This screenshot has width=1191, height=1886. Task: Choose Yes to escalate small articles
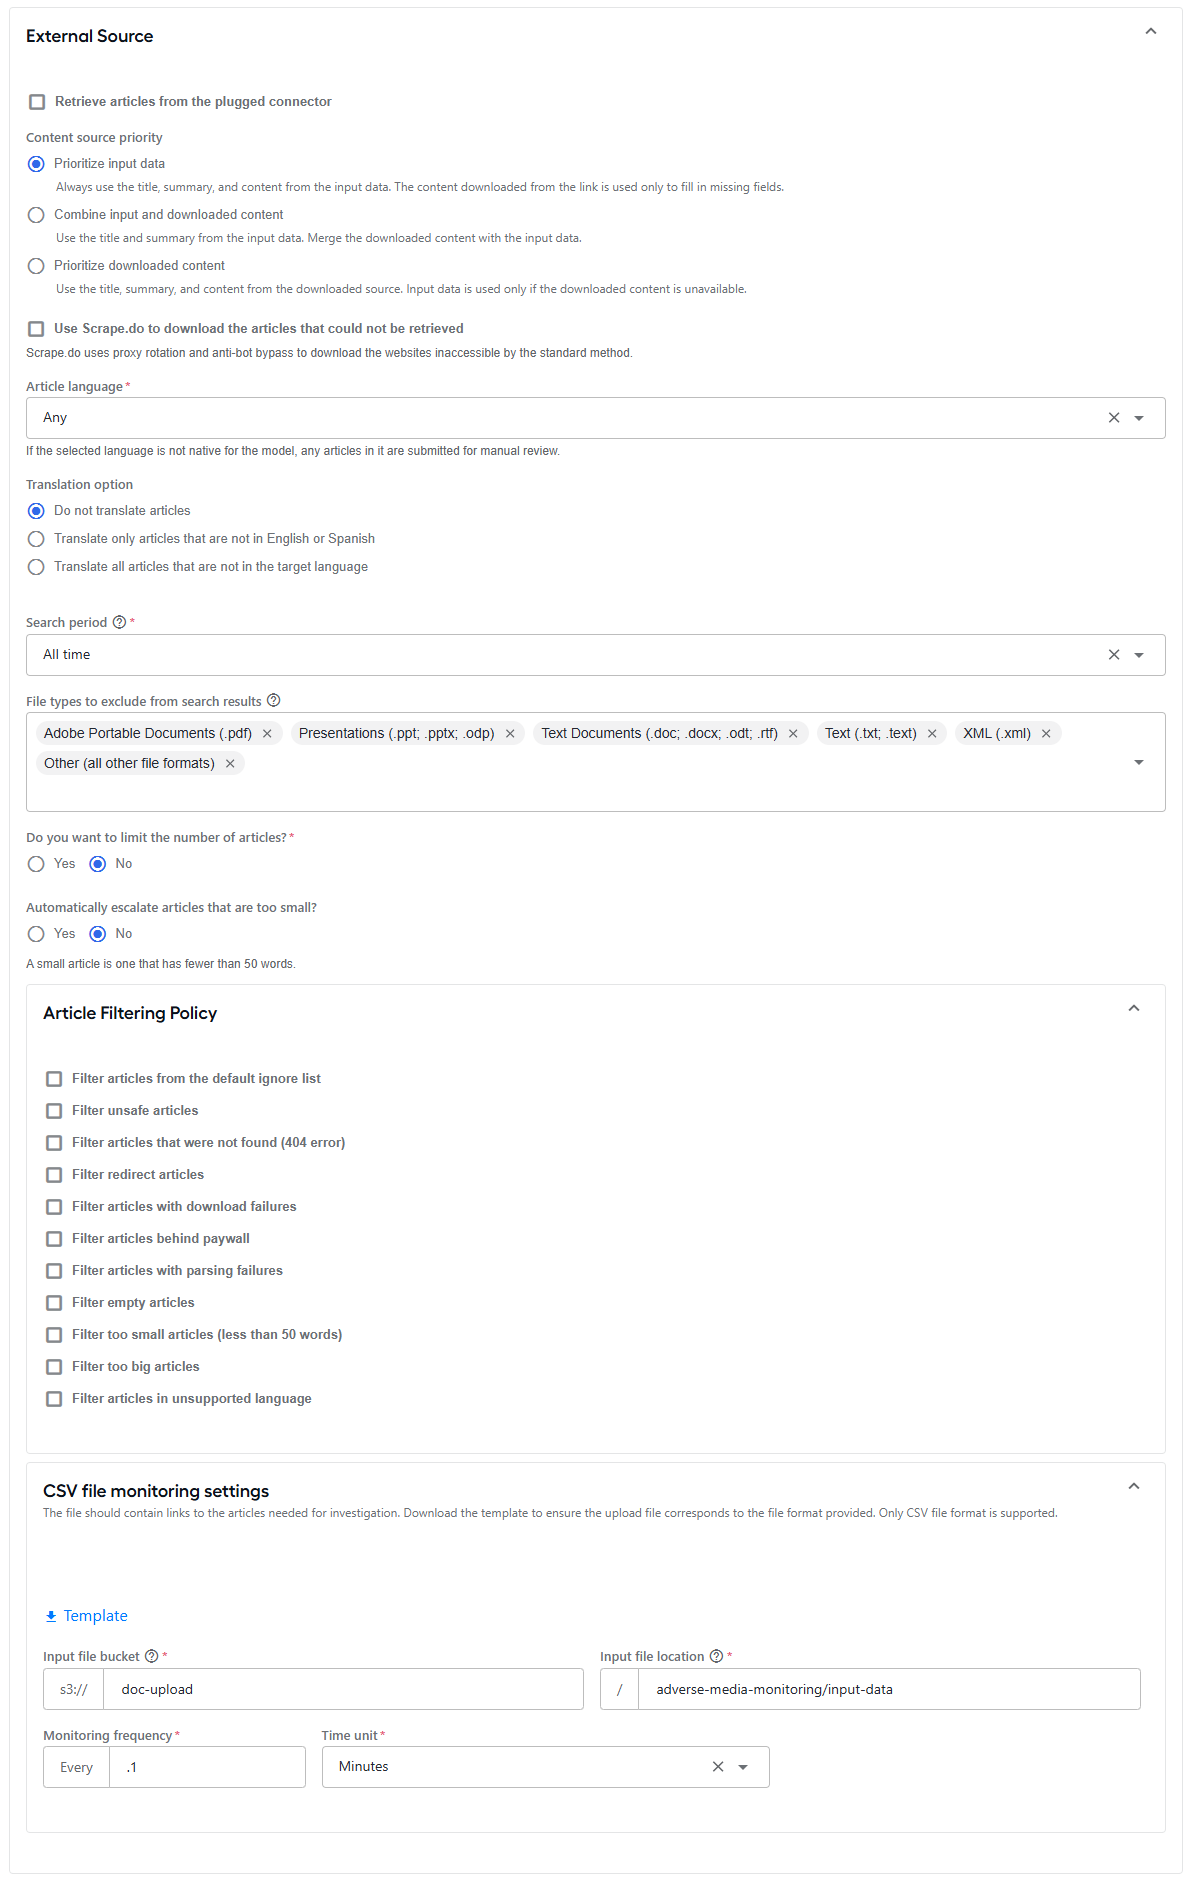36,934
